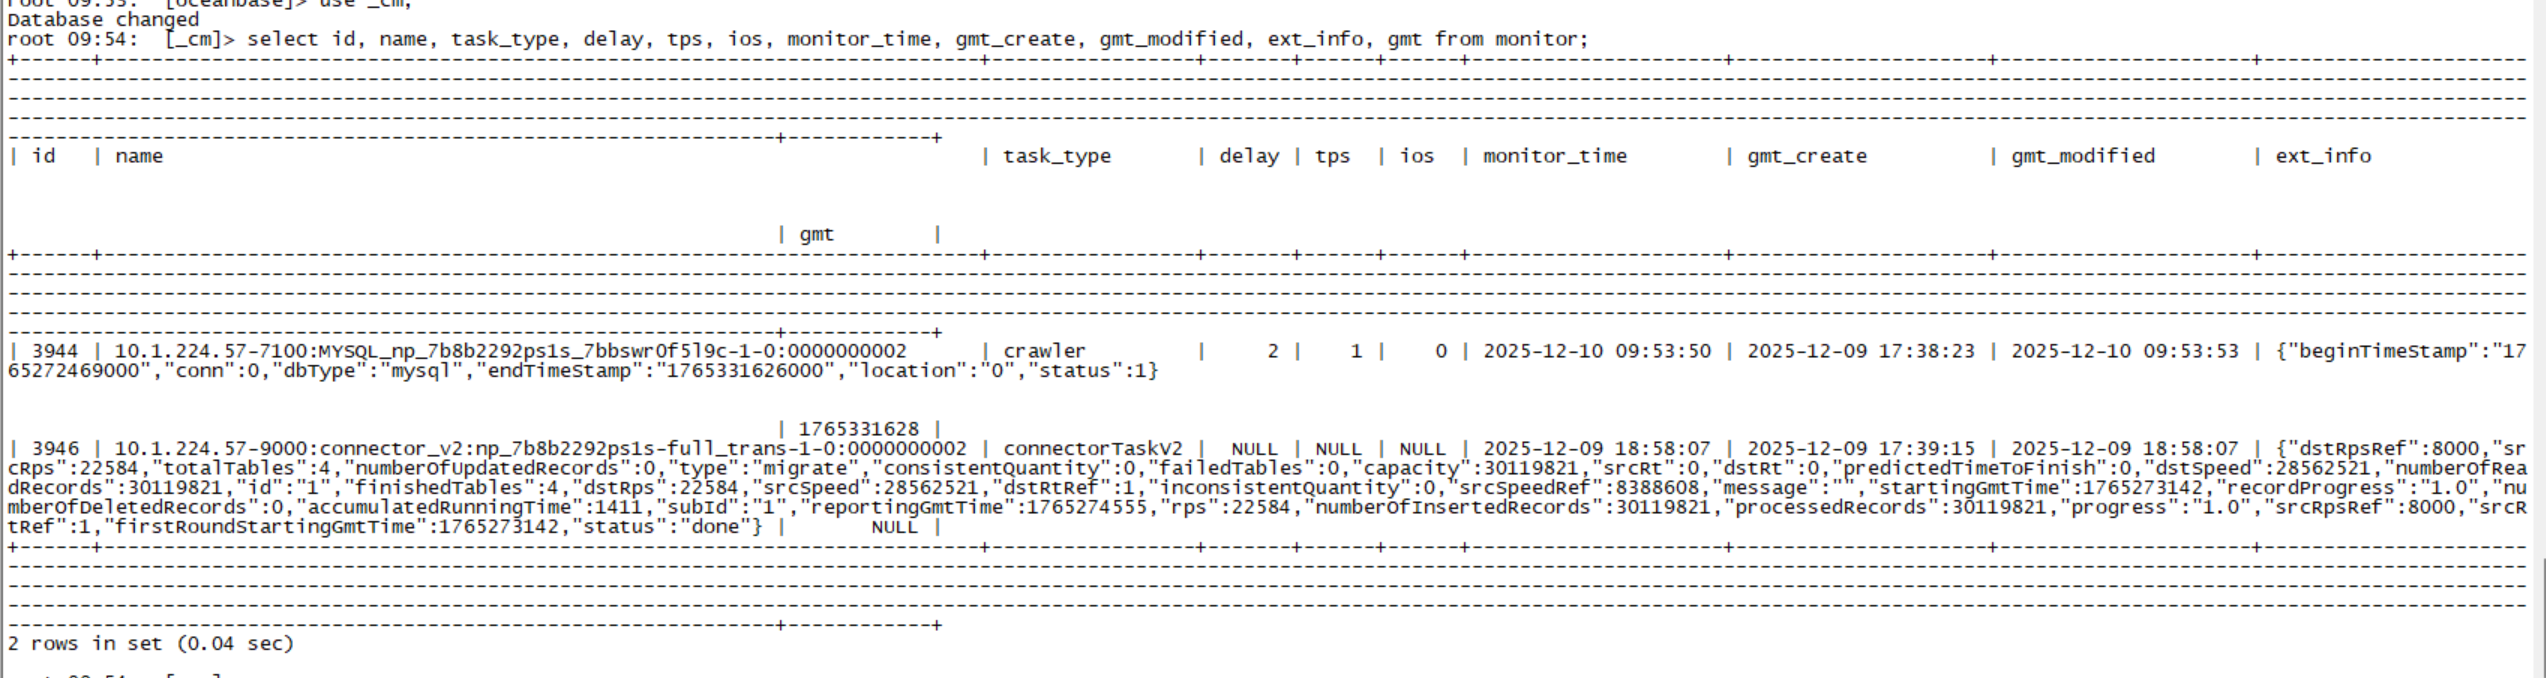Screen dimensions: 2546x678
Task: Click the gmt_modified column header
Action: pos(2082,156)
